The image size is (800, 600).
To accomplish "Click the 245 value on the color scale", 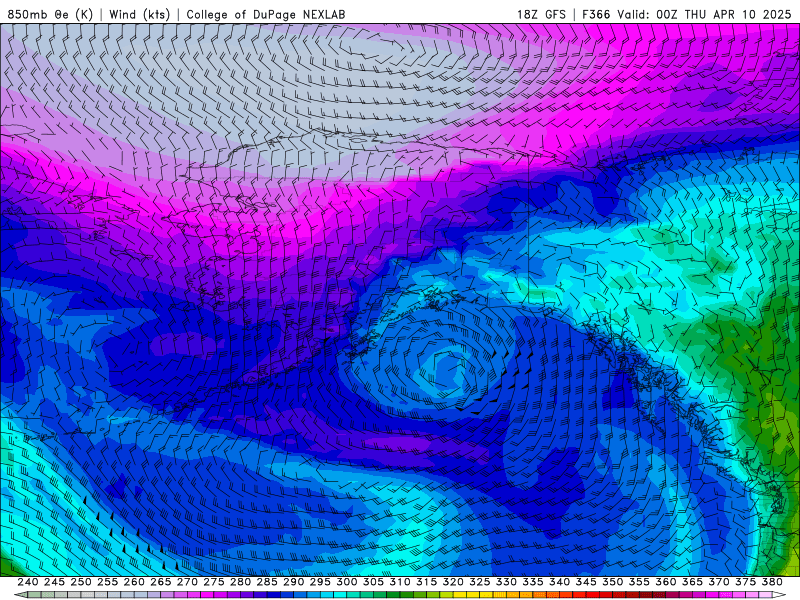I will click(54, 582).
